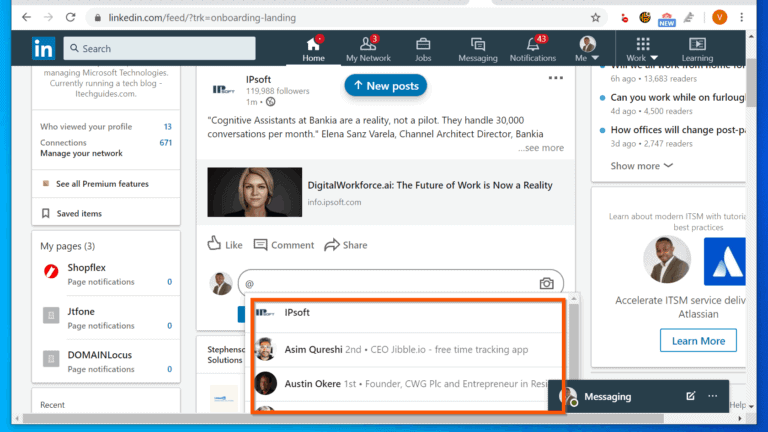The width and height of the screenshot is (768, 432).
Task: Open Notifications with 43 badge
Action: 533,49
